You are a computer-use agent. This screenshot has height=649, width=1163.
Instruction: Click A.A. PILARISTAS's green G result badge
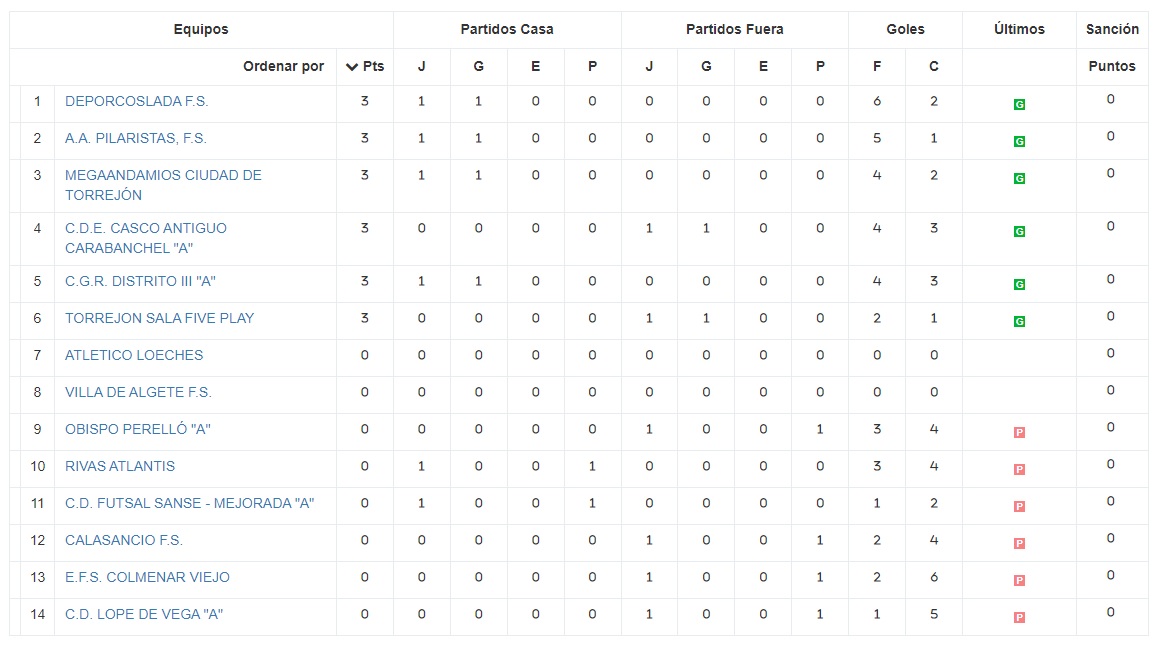click(x=1019, y=141)
